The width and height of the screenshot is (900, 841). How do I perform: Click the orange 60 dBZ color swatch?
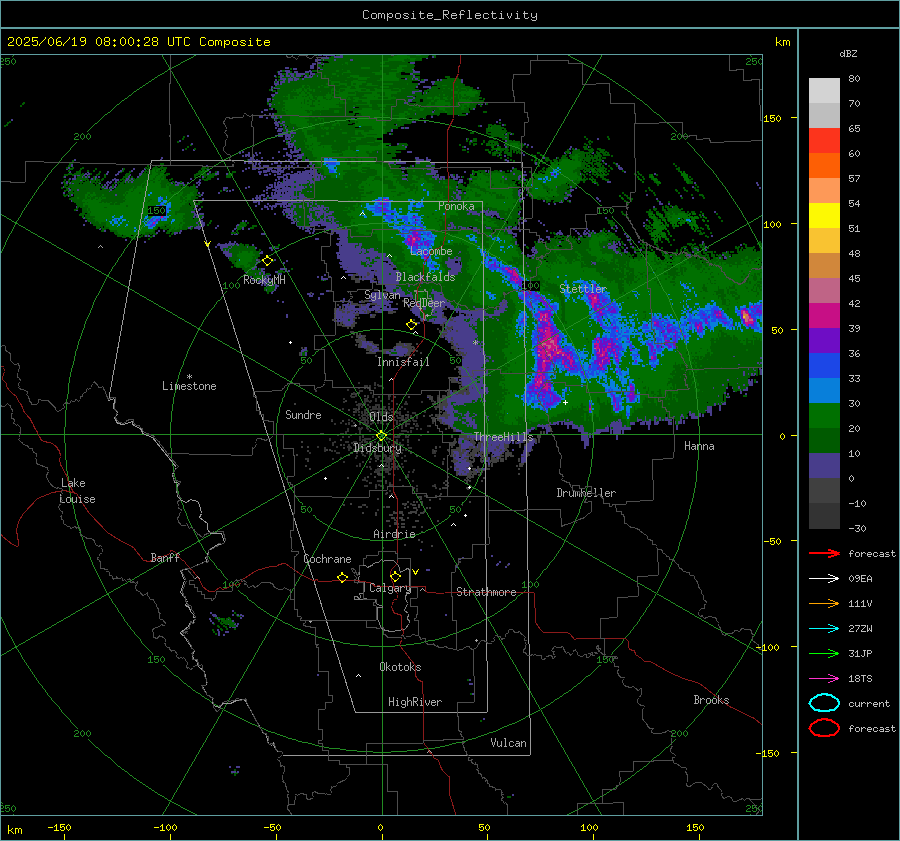[x=824, y=166]
